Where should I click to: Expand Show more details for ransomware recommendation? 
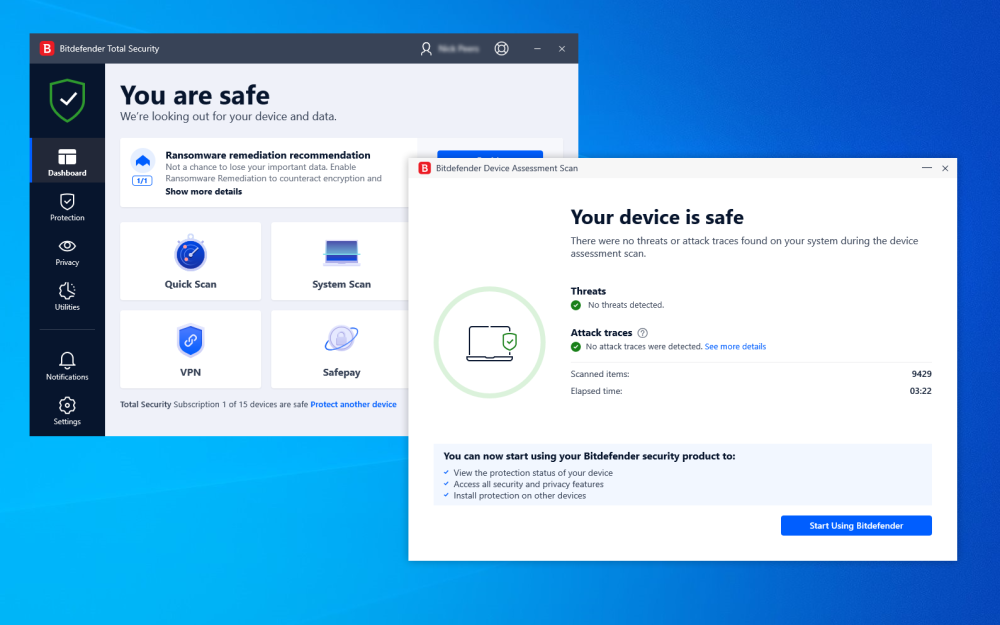click(203, 191)
